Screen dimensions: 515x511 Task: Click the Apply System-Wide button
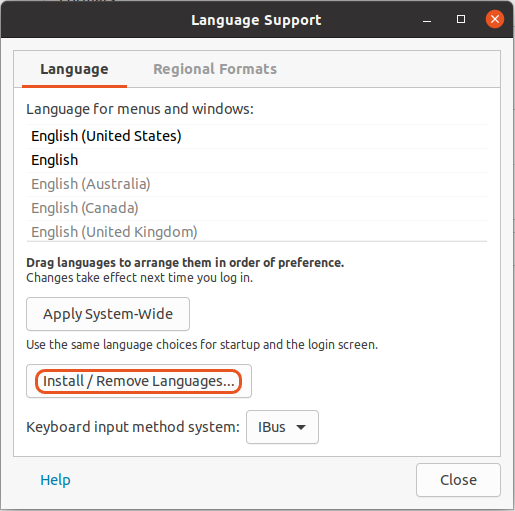(108, 314)
